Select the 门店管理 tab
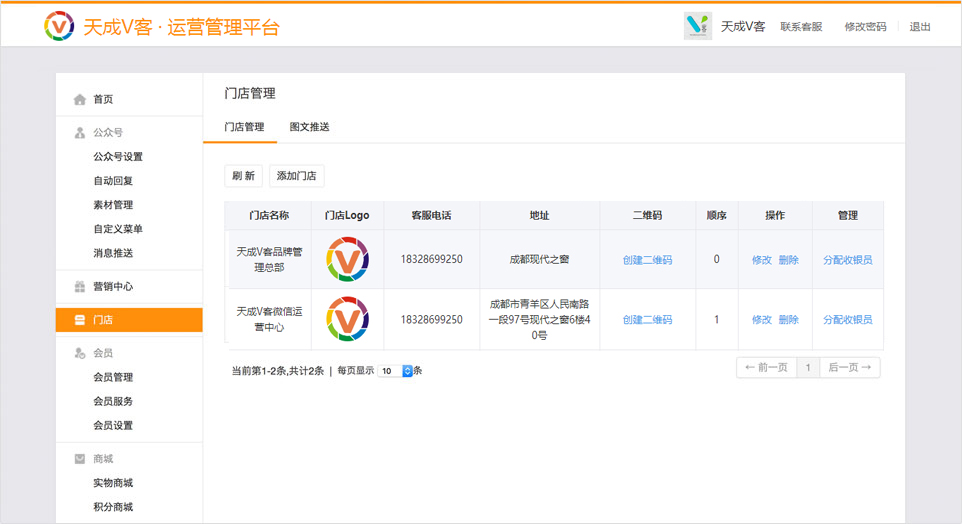Image resolution: width=962 pixels, height=524 pixels. coord(244,127)
